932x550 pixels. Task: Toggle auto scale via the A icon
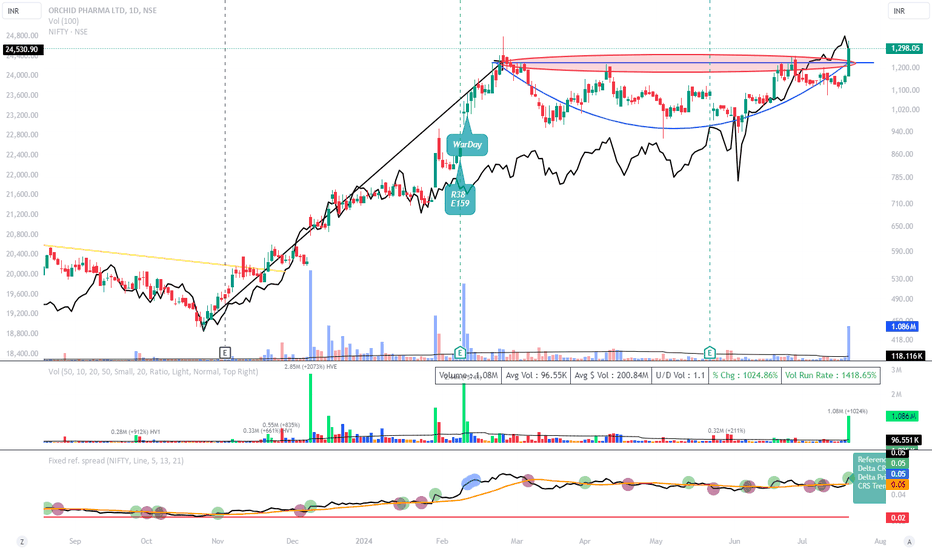(x=909, y=541)
